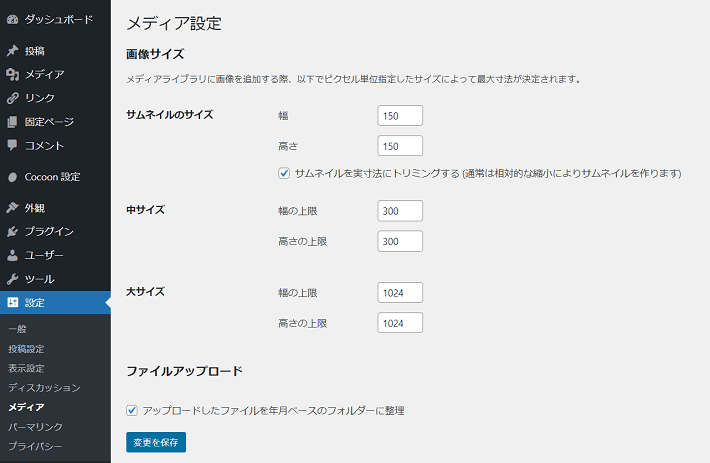Click the Dashboard gauge icon in sidebar
710x463 pixels.
[x=13, y=19]
